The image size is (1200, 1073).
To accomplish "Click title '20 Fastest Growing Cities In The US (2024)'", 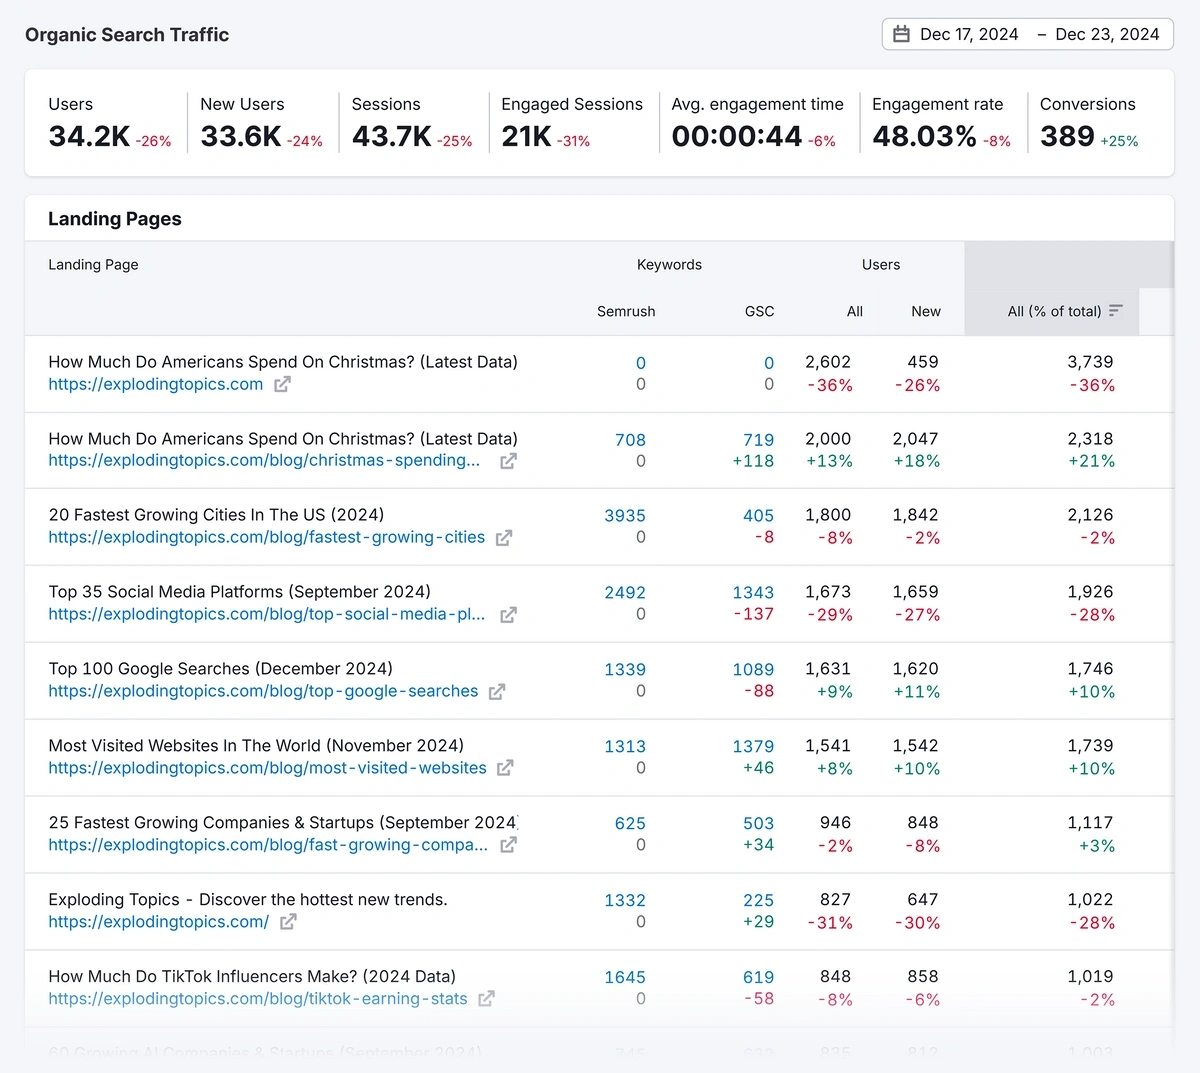I will click(x=216, y=515).
